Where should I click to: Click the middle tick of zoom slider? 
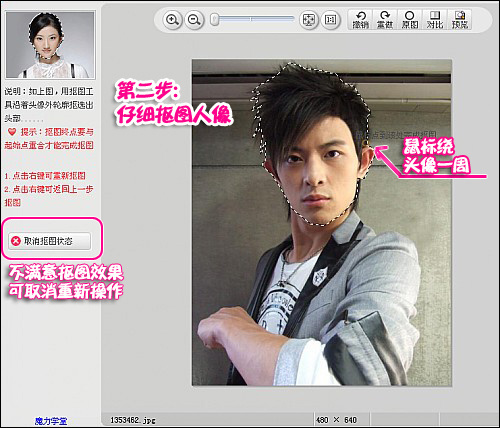pyautogui.click(x=251, y=19)
